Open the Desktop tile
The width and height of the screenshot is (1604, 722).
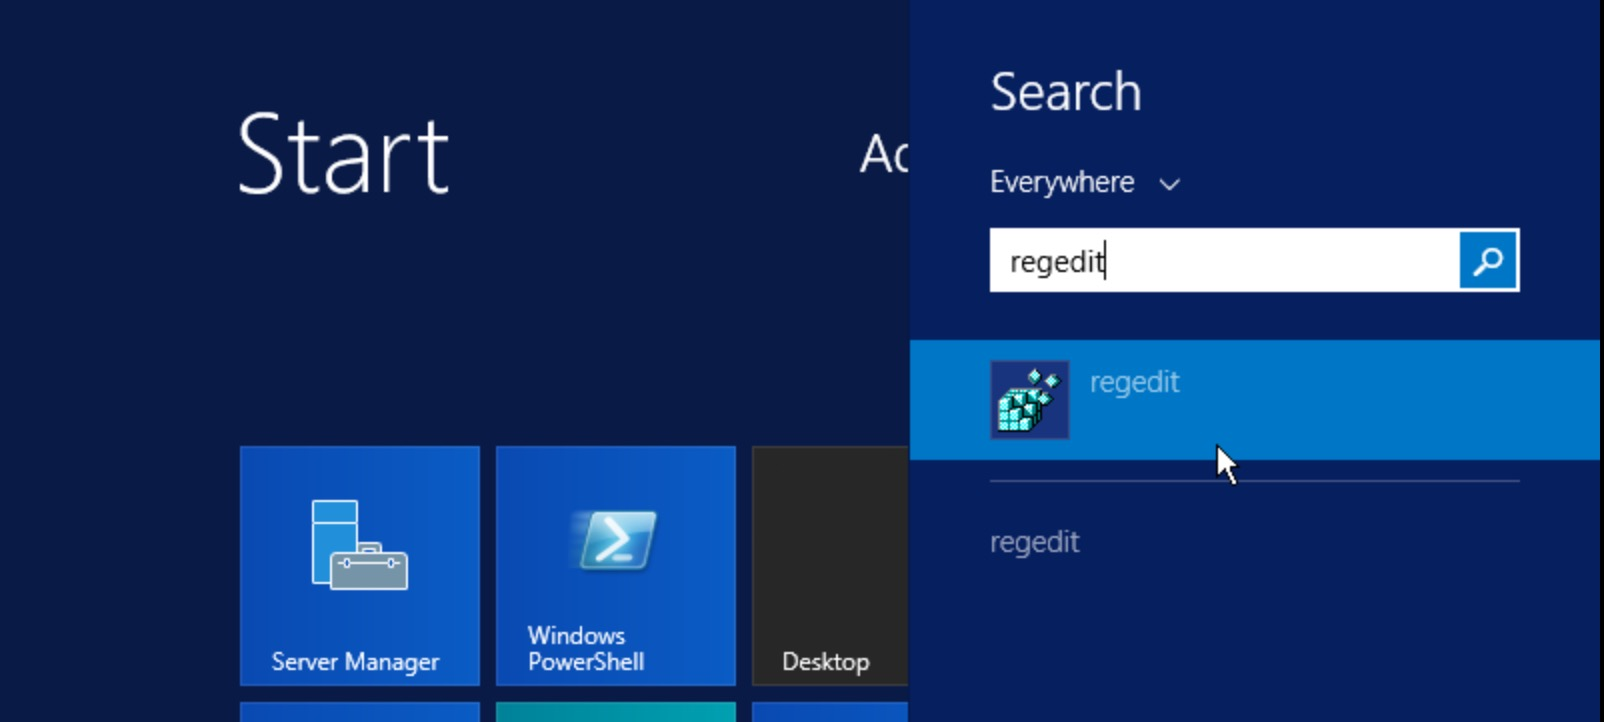[830, 566]
